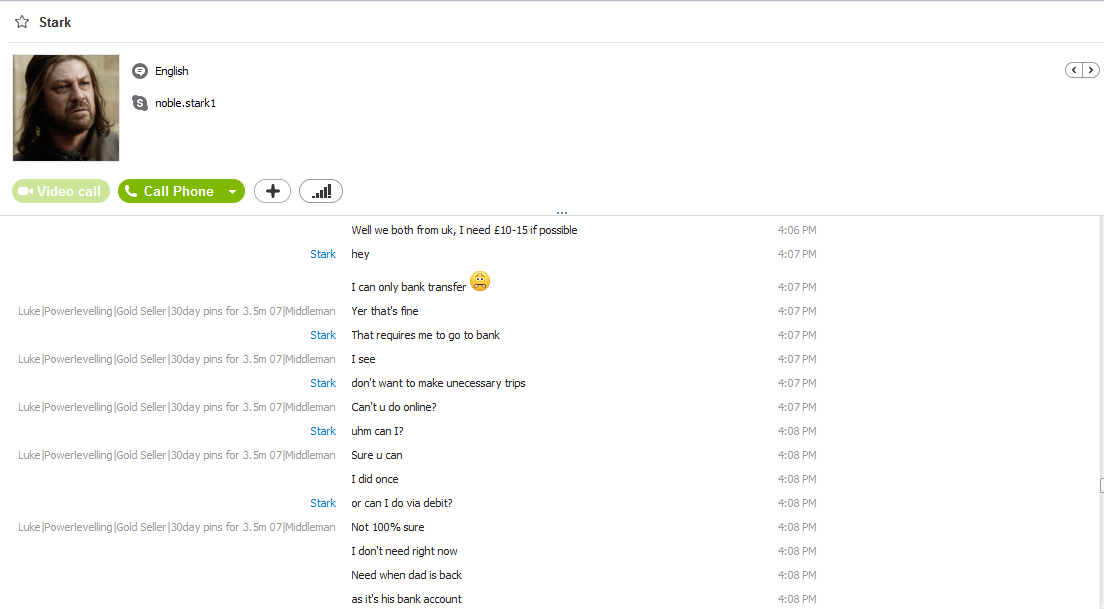This screenshot has height=609, width=1104.
Task: Click message 'I did once'
Action: pos(375,479)
